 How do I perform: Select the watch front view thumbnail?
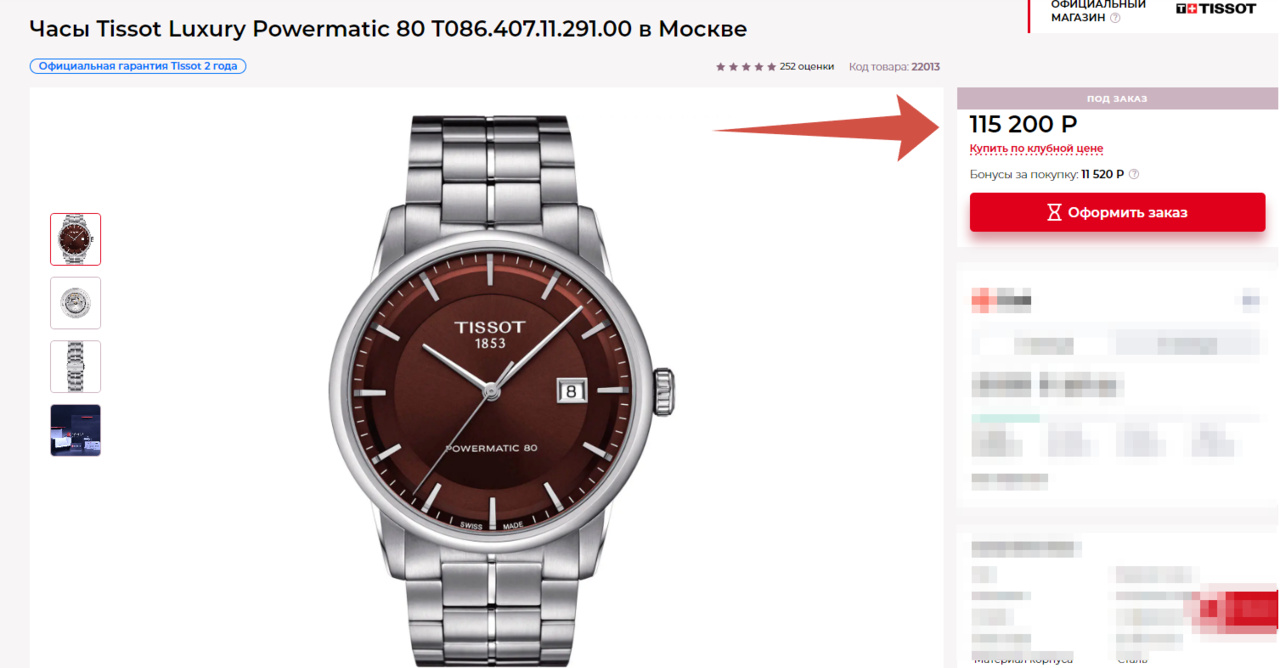76,239
